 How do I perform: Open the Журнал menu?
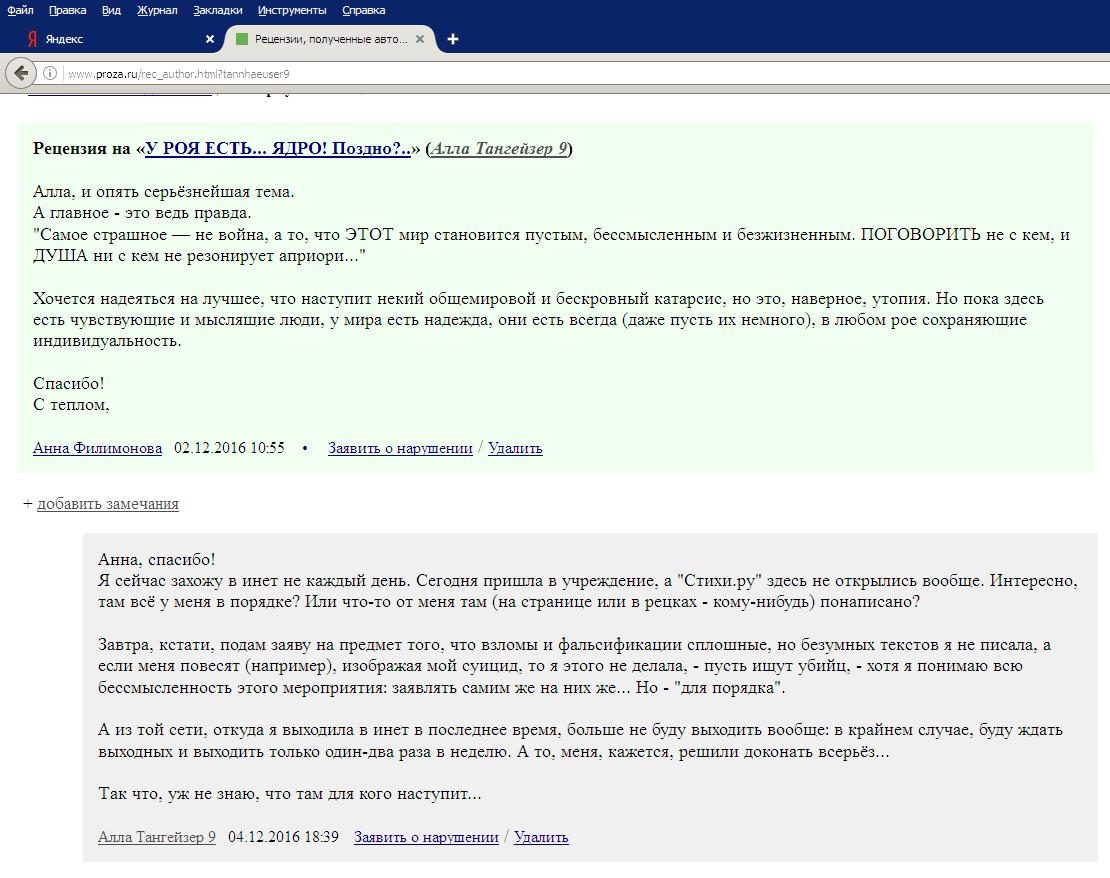point(157,10)
